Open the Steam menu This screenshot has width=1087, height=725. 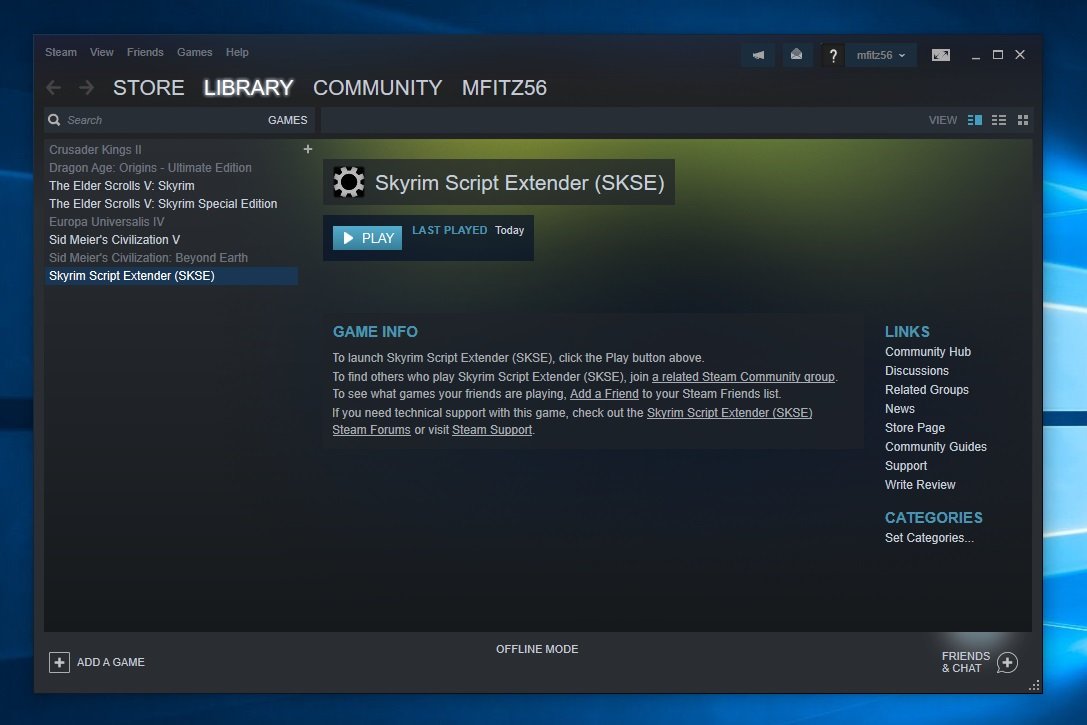(x=61, y=52)
